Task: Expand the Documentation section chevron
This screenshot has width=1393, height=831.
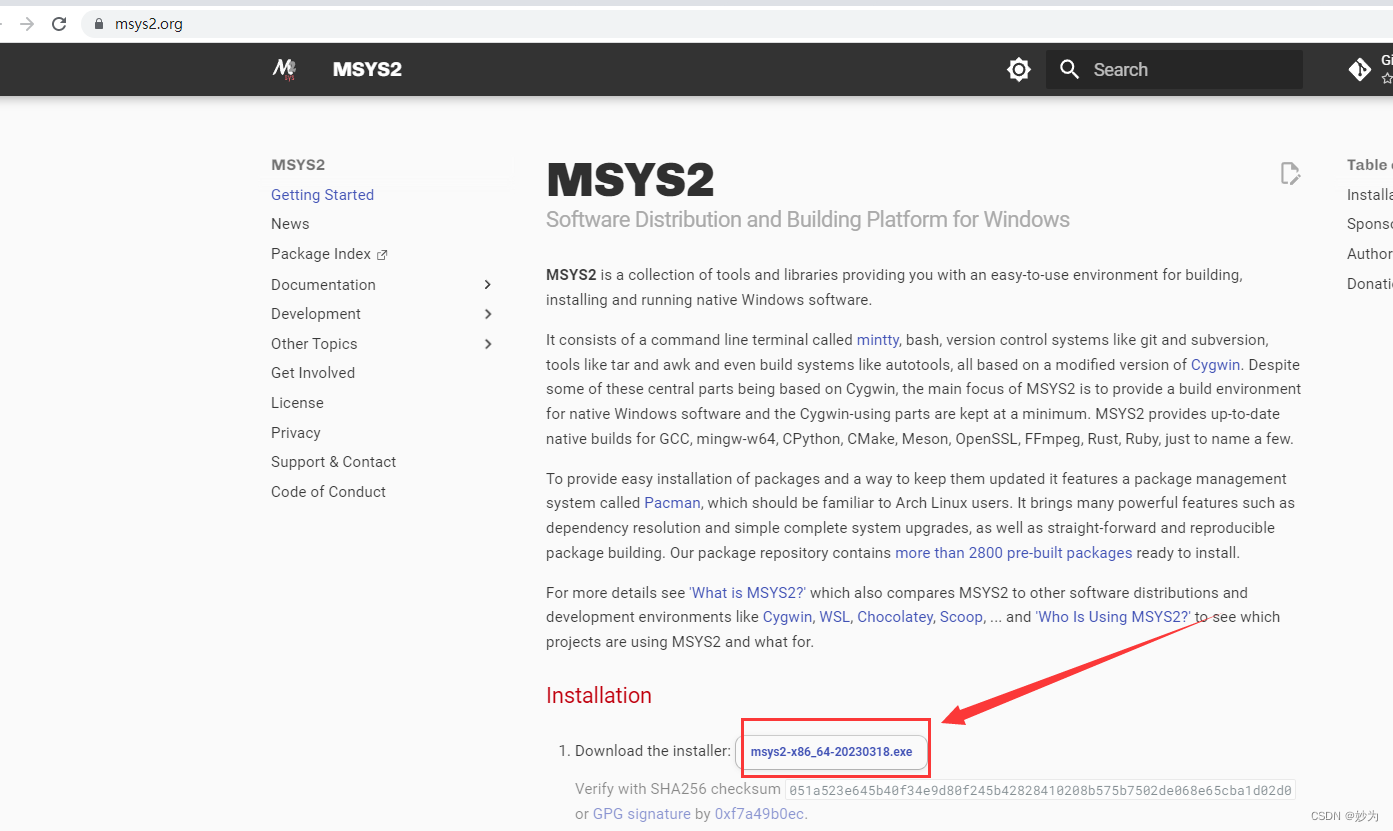Action: tap(488, 285)
